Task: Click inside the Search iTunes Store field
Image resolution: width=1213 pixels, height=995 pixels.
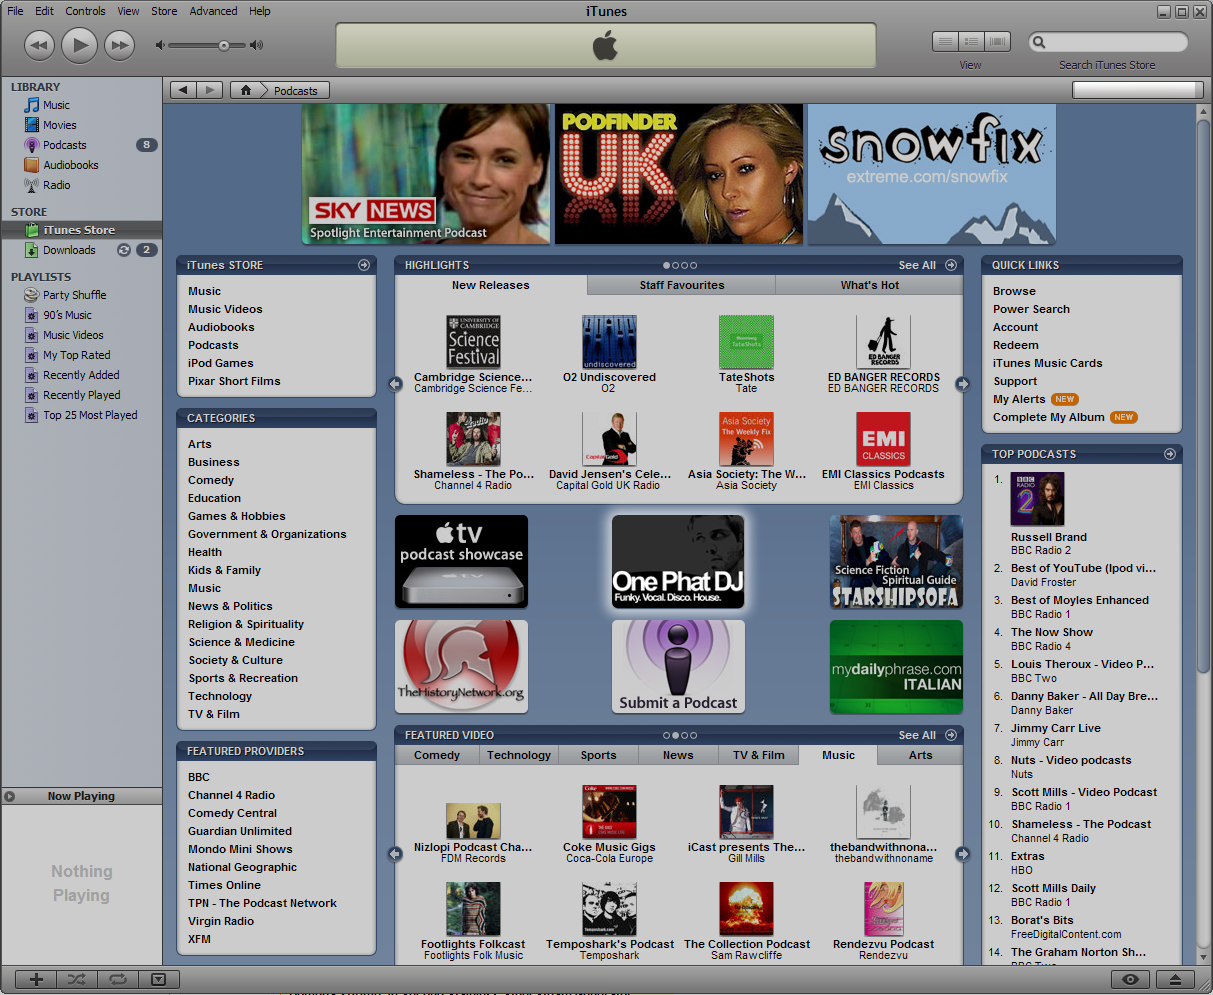Action: pos(1109,42)
